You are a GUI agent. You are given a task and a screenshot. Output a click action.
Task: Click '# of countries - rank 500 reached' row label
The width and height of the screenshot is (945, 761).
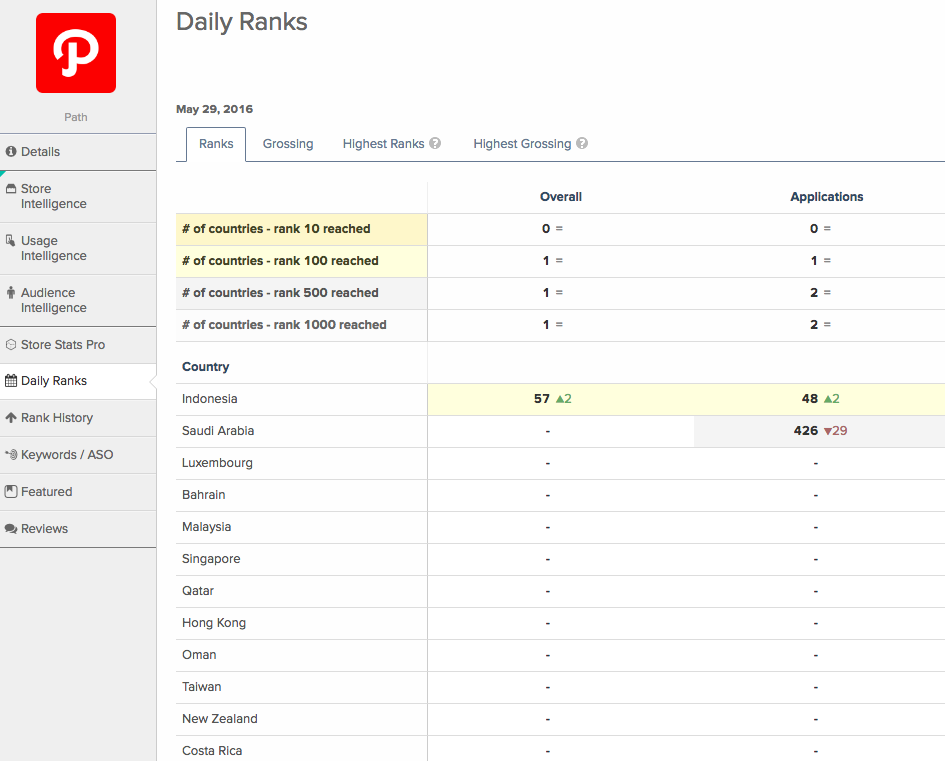coord(280,293)
